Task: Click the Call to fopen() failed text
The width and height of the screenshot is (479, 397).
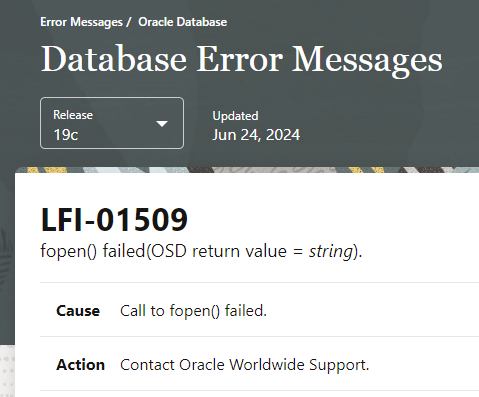Action: coord(193,311)
